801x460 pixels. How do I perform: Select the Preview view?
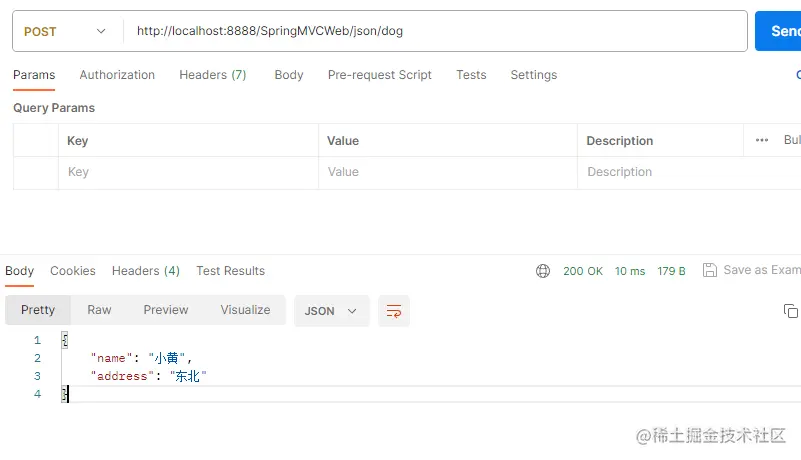coord(166,310)
